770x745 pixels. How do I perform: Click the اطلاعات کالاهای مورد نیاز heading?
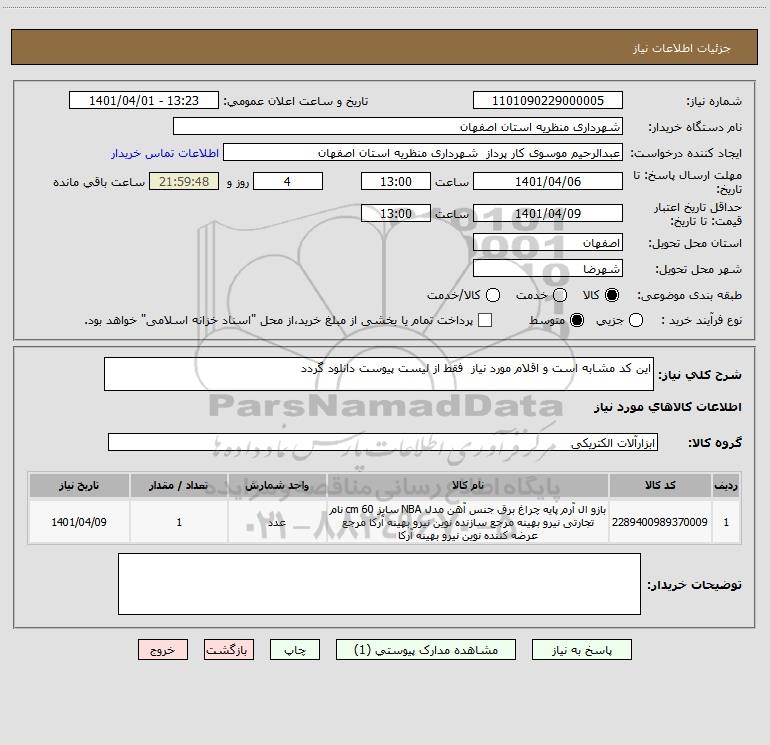click(x=667, y=407)
